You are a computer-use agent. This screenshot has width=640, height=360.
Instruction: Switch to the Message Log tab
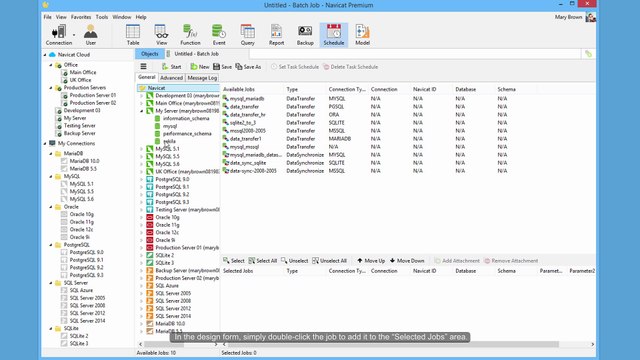point(202,78)
